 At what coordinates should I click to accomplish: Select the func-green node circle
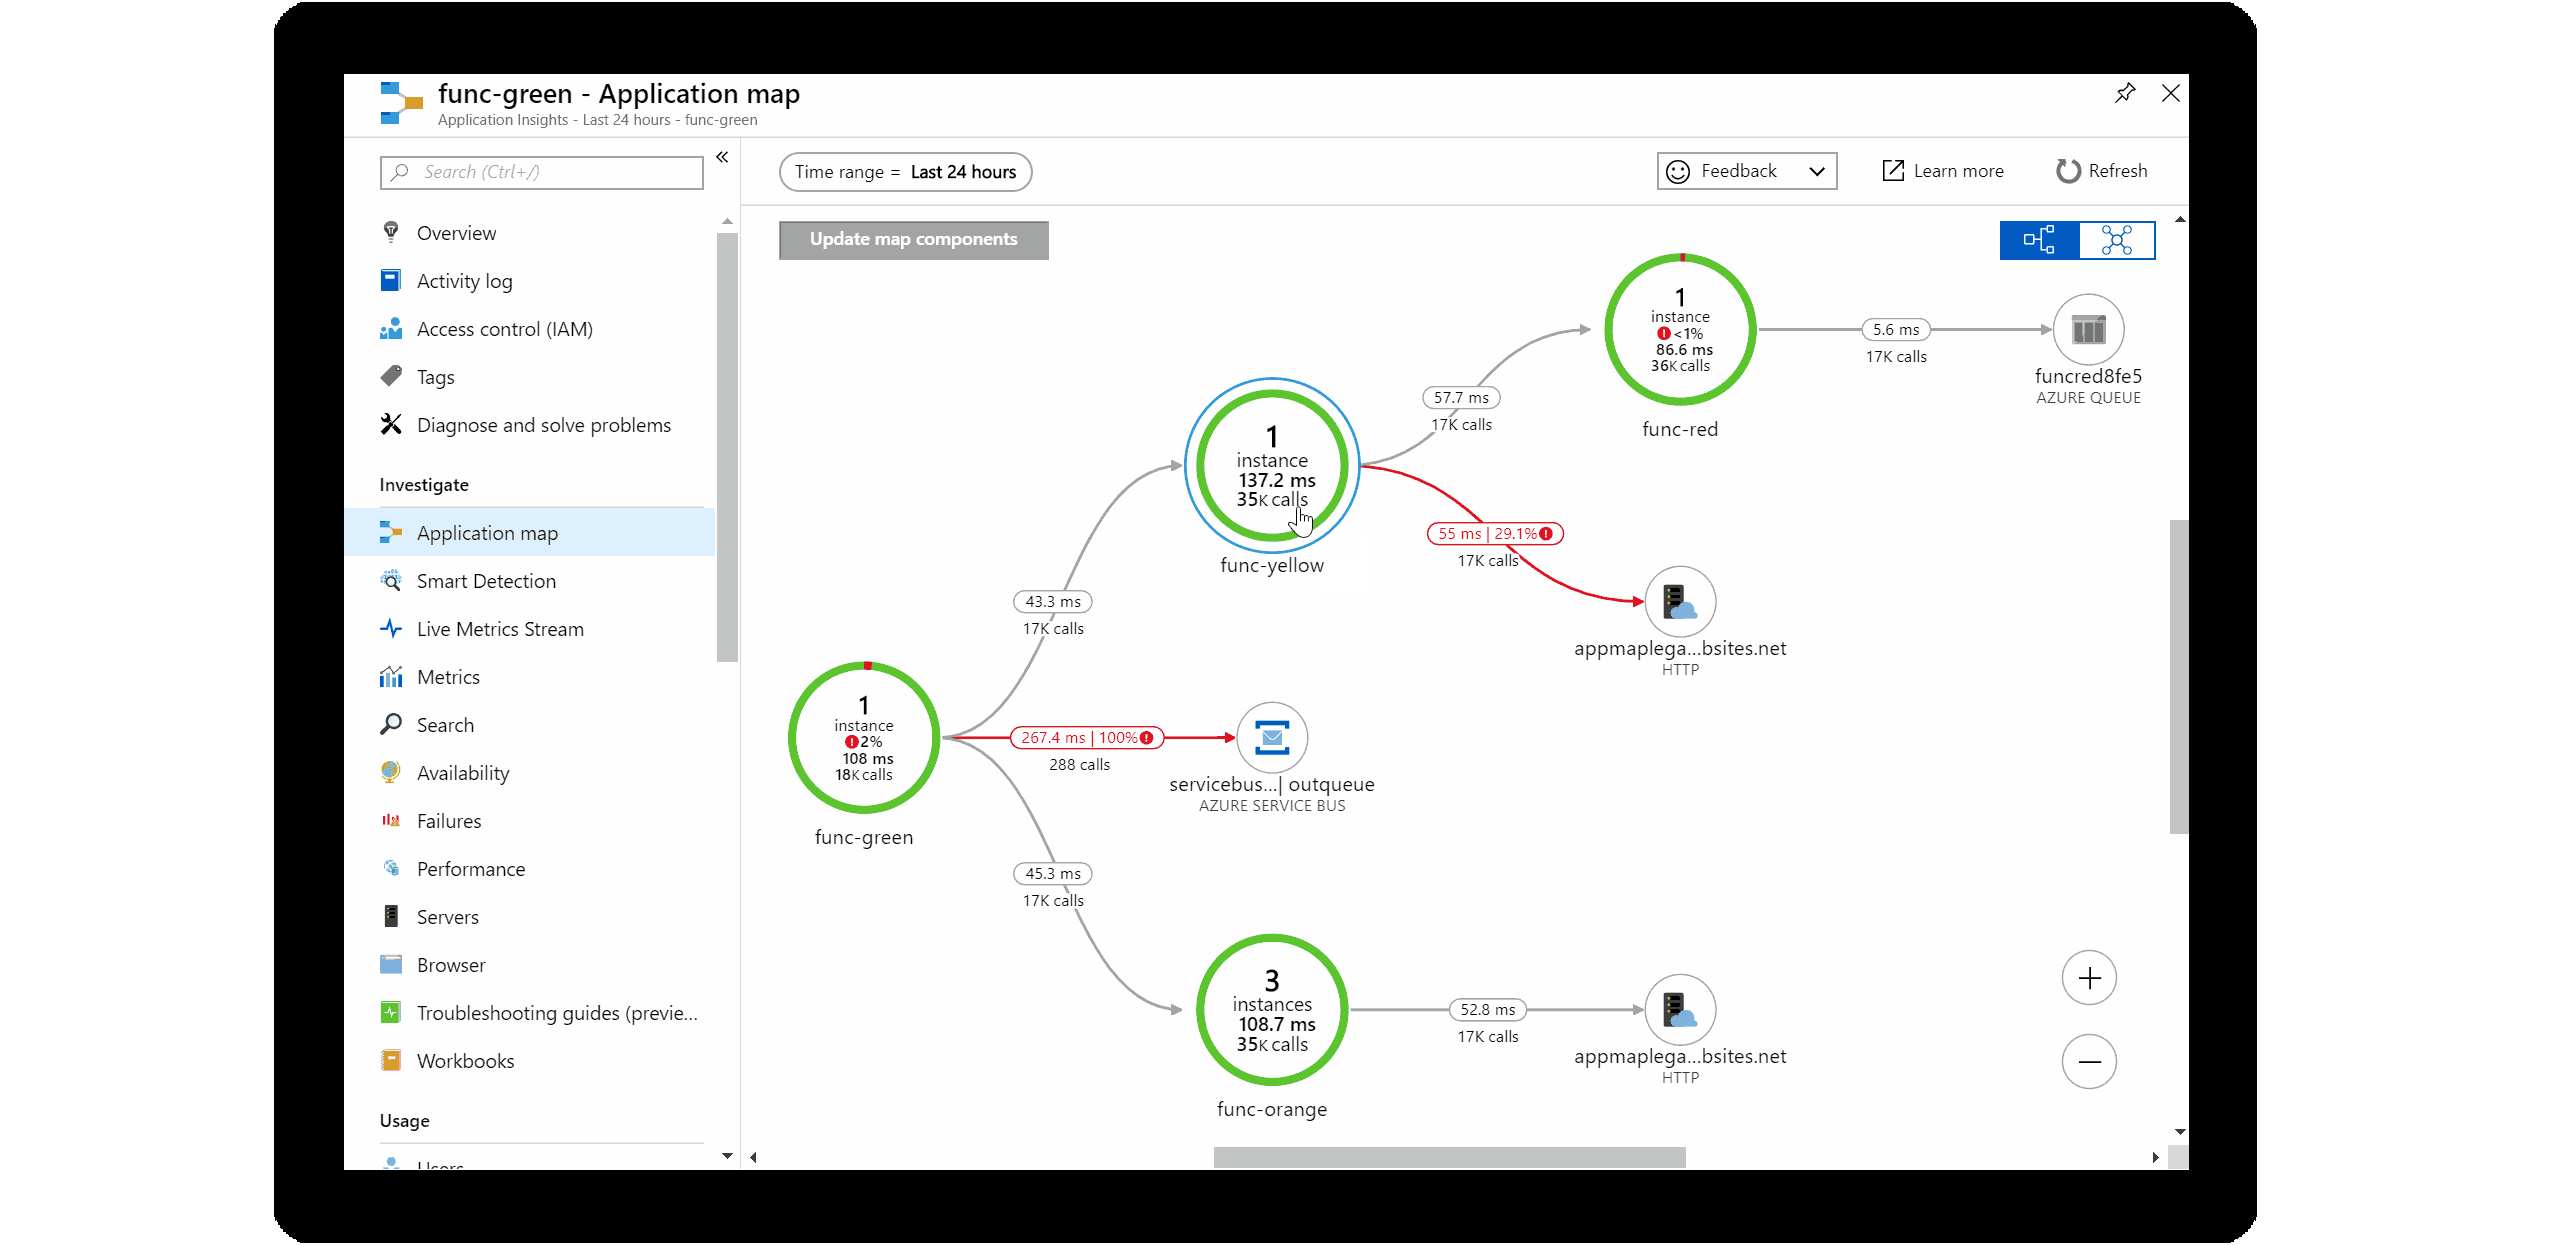(864, 737)
